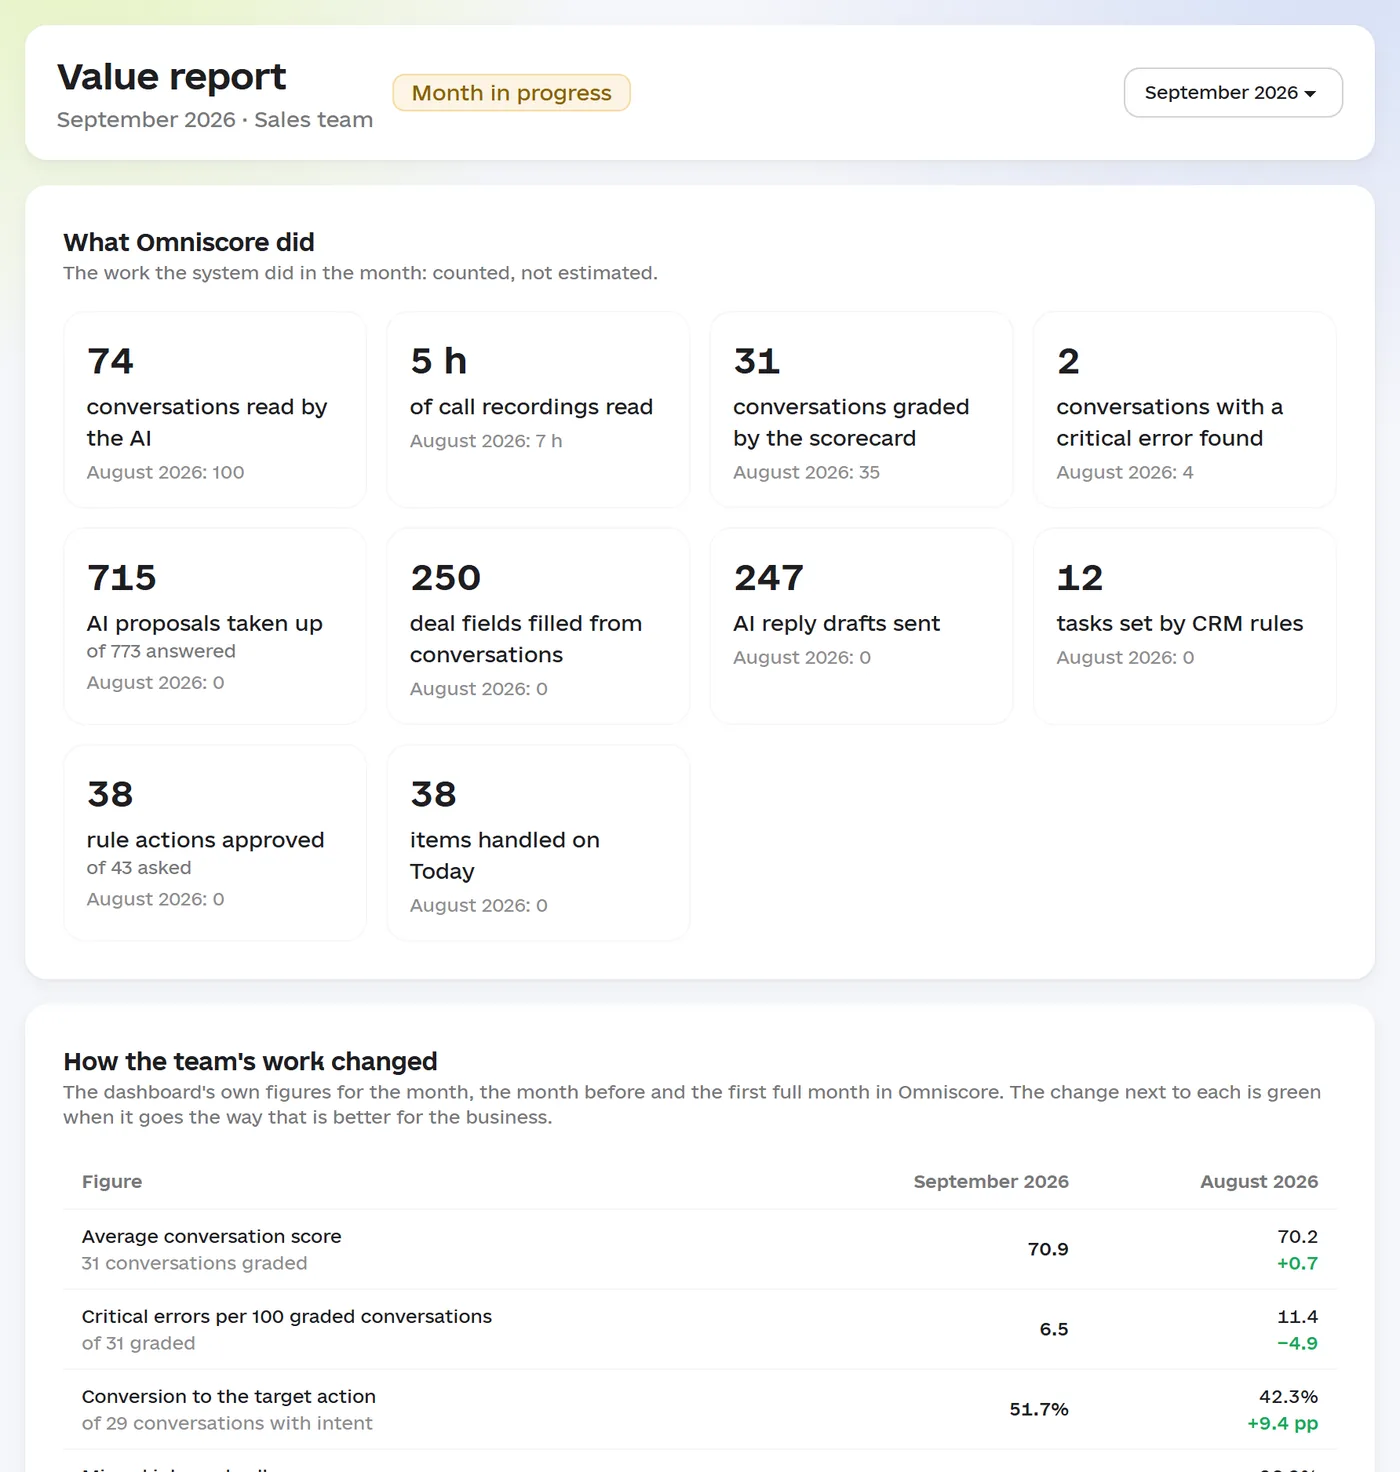The height and width of the screenshot is (1472, 1400).
Task: Click 'Critical errors per 100 graded conversations' row
Action: 700,1329
